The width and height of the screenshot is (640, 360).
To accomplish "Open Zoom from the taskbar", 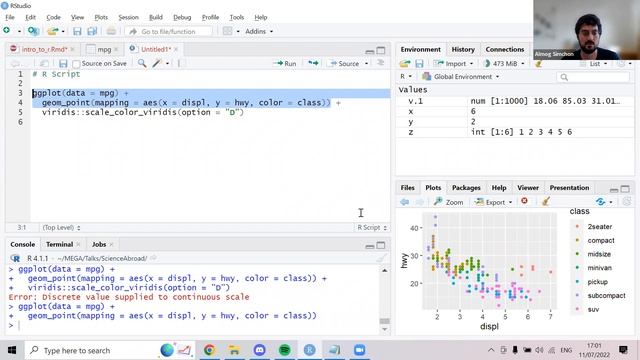I will coord(360,350).
